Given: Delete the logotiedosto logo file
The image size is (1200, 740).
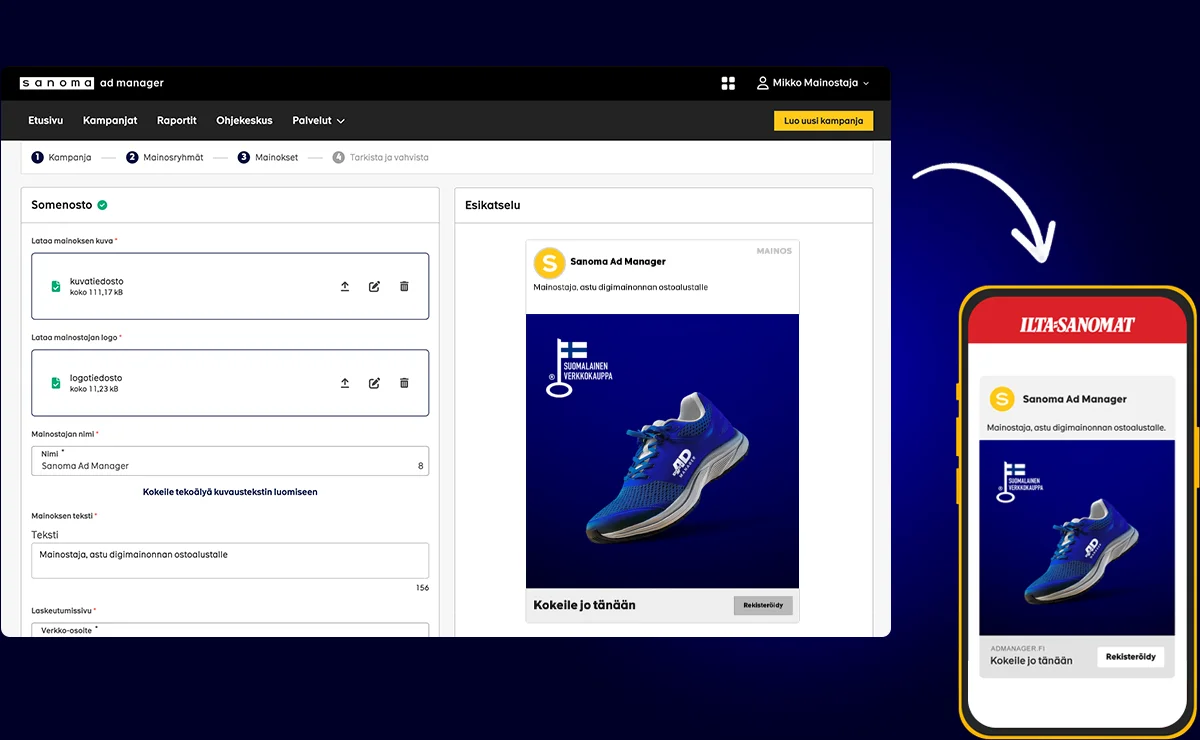Looking at the screenshot, I should pyautogui.click(x=404, y=383).
